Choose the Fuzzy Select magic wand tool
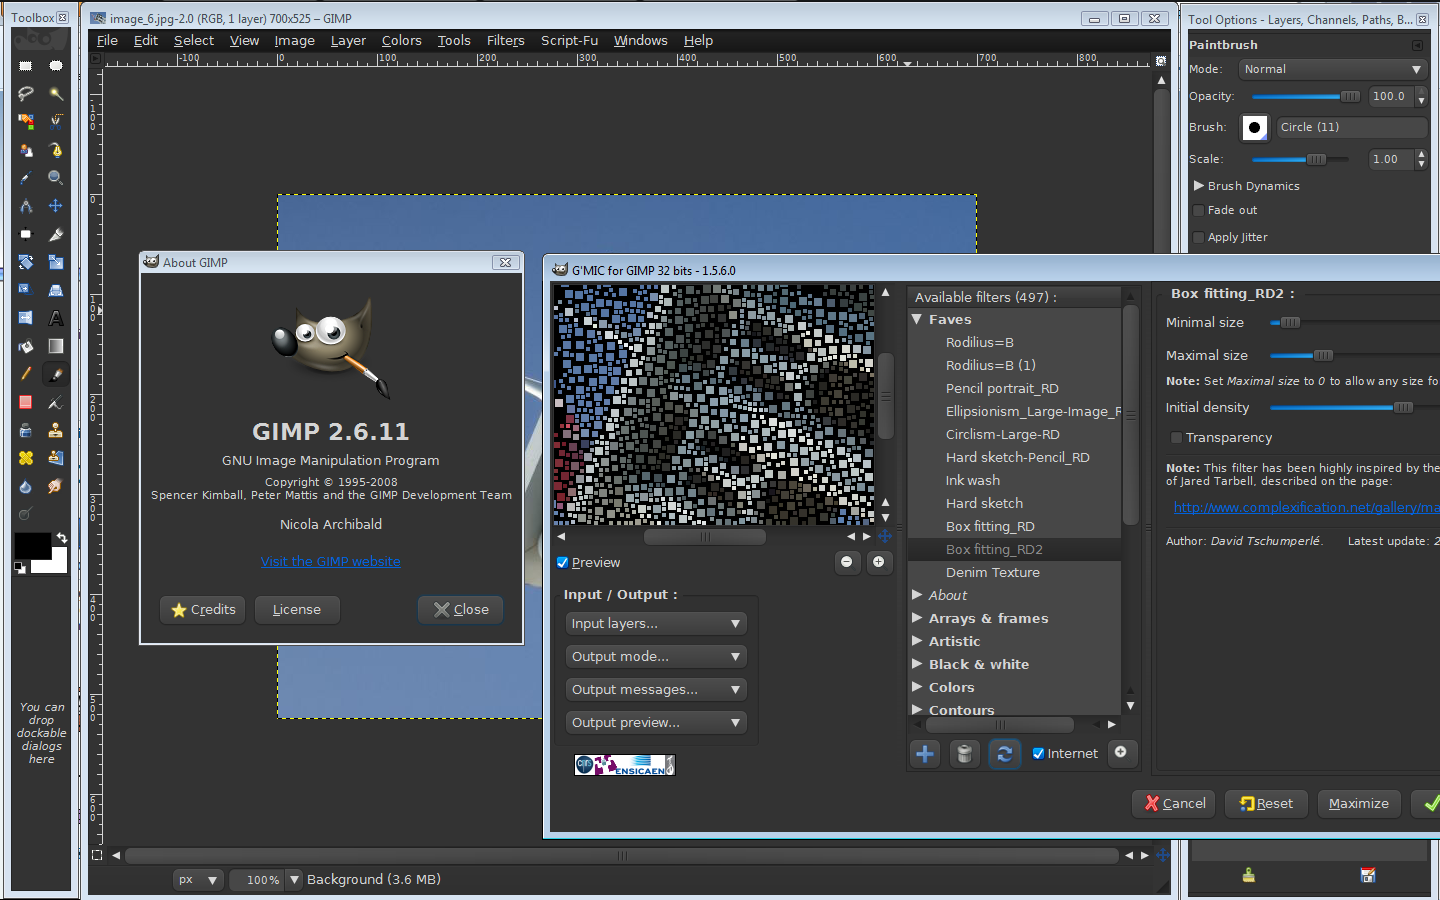 (56, 94)
